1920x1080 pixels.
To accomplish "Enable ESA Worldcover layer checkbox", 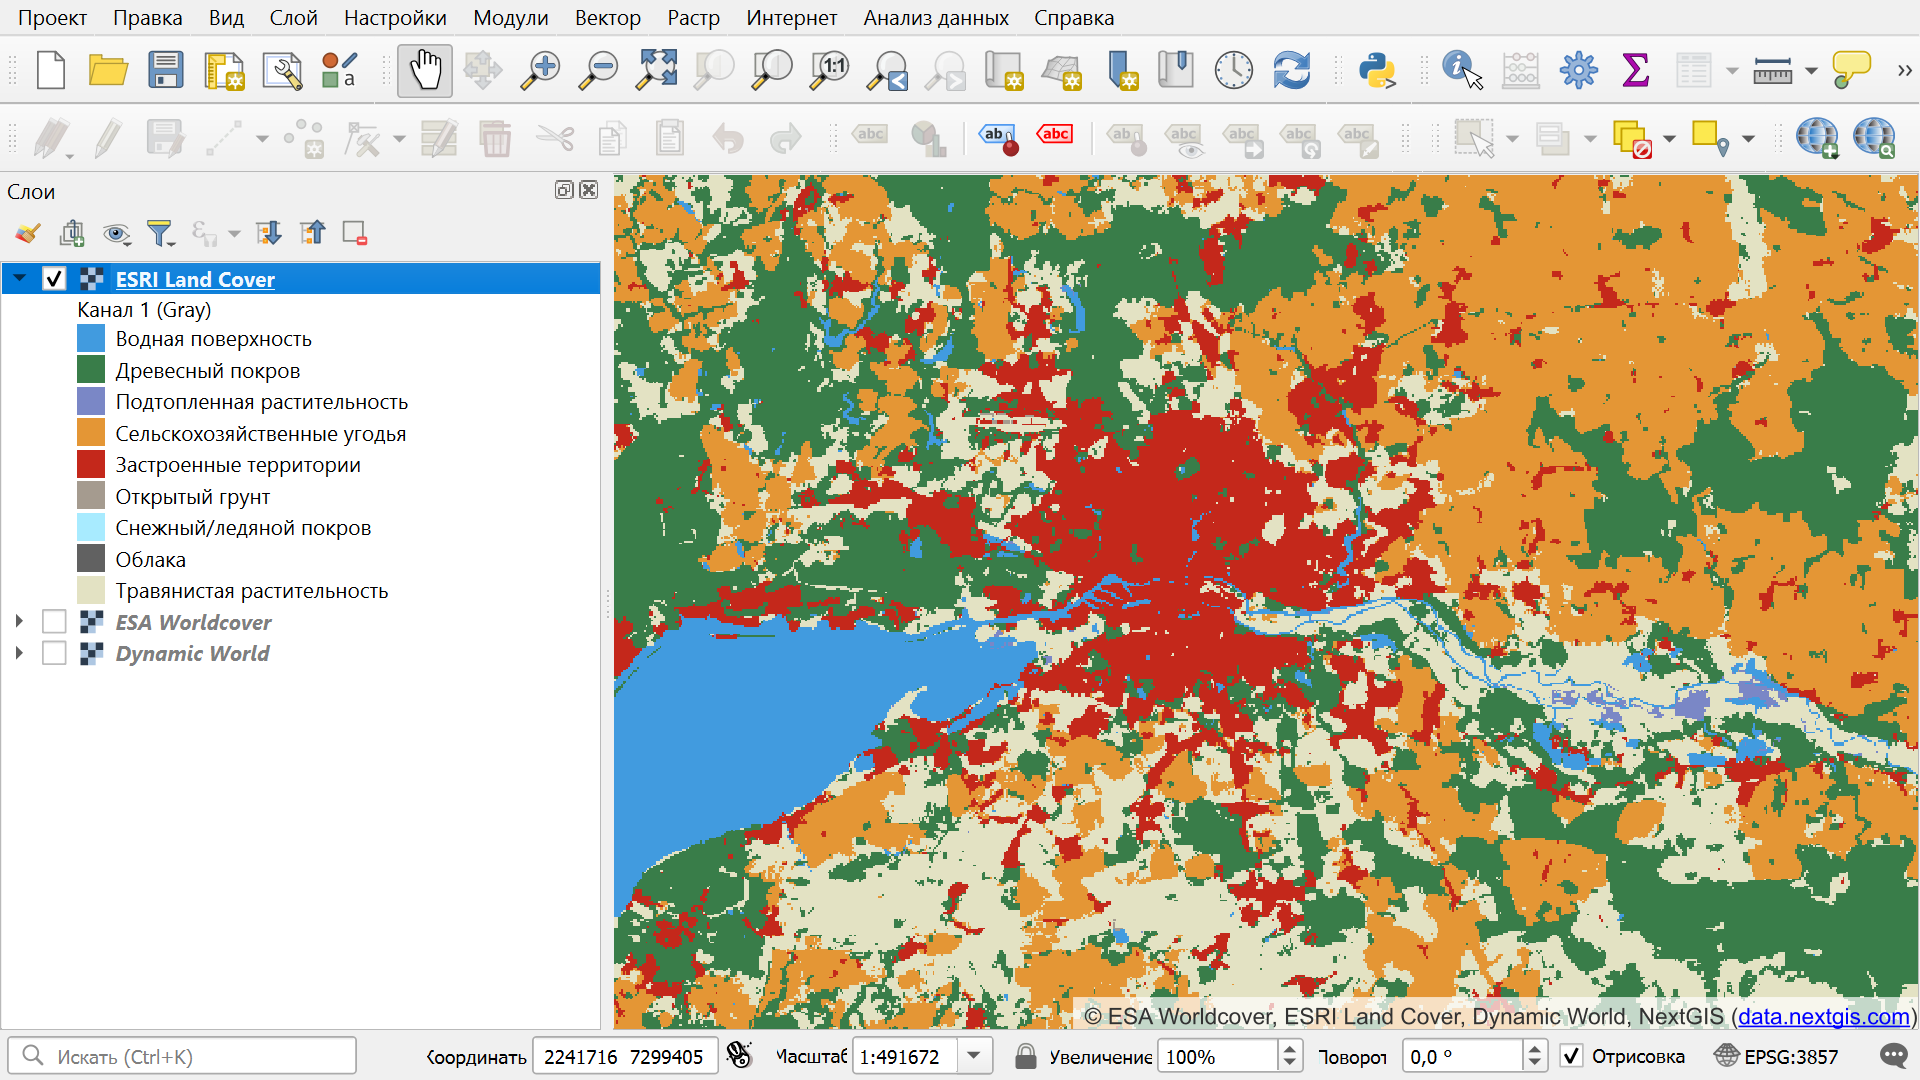I will 54,622.
